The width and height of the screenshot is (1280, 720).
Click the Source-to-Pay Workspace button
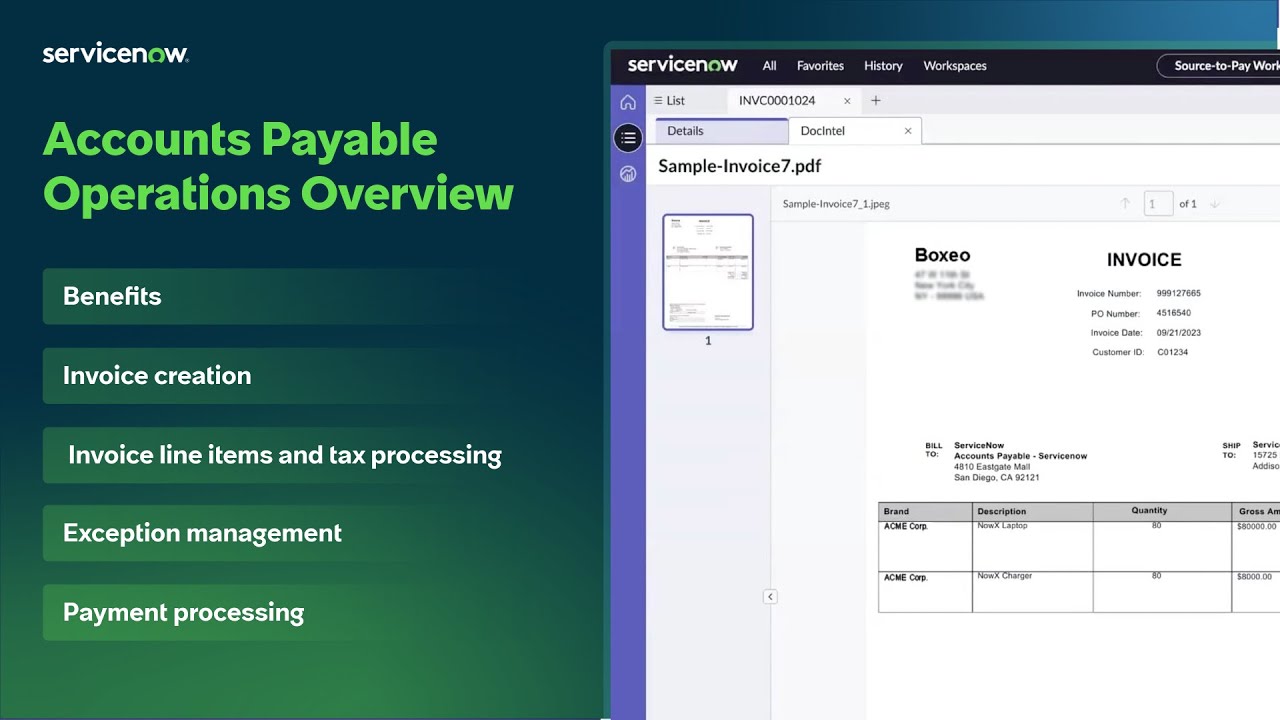(1218, 66)
